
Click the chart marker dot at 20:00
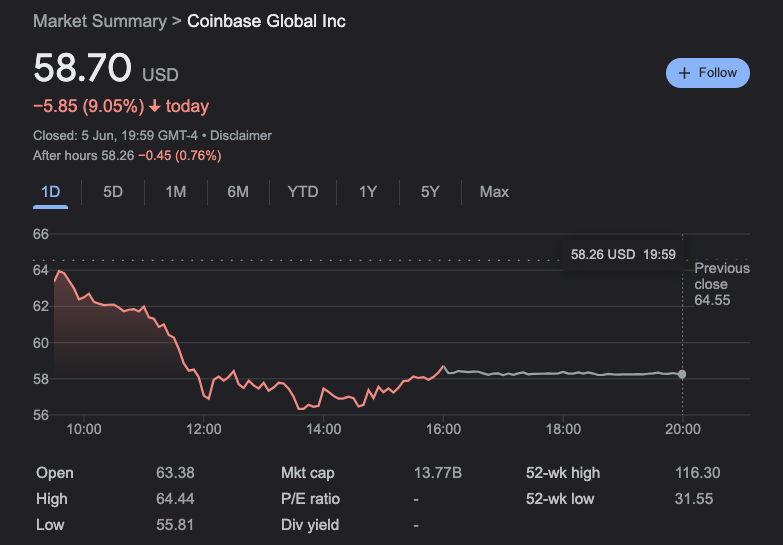682,374
